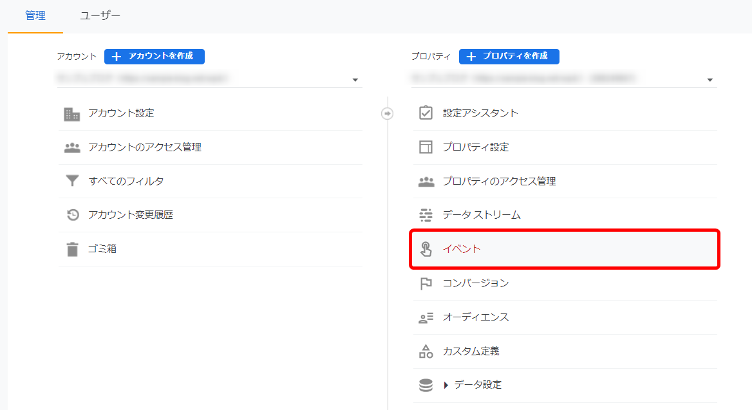
Task: Open コンバージョン
Action: pyautogui.click(x=476, y=283)
